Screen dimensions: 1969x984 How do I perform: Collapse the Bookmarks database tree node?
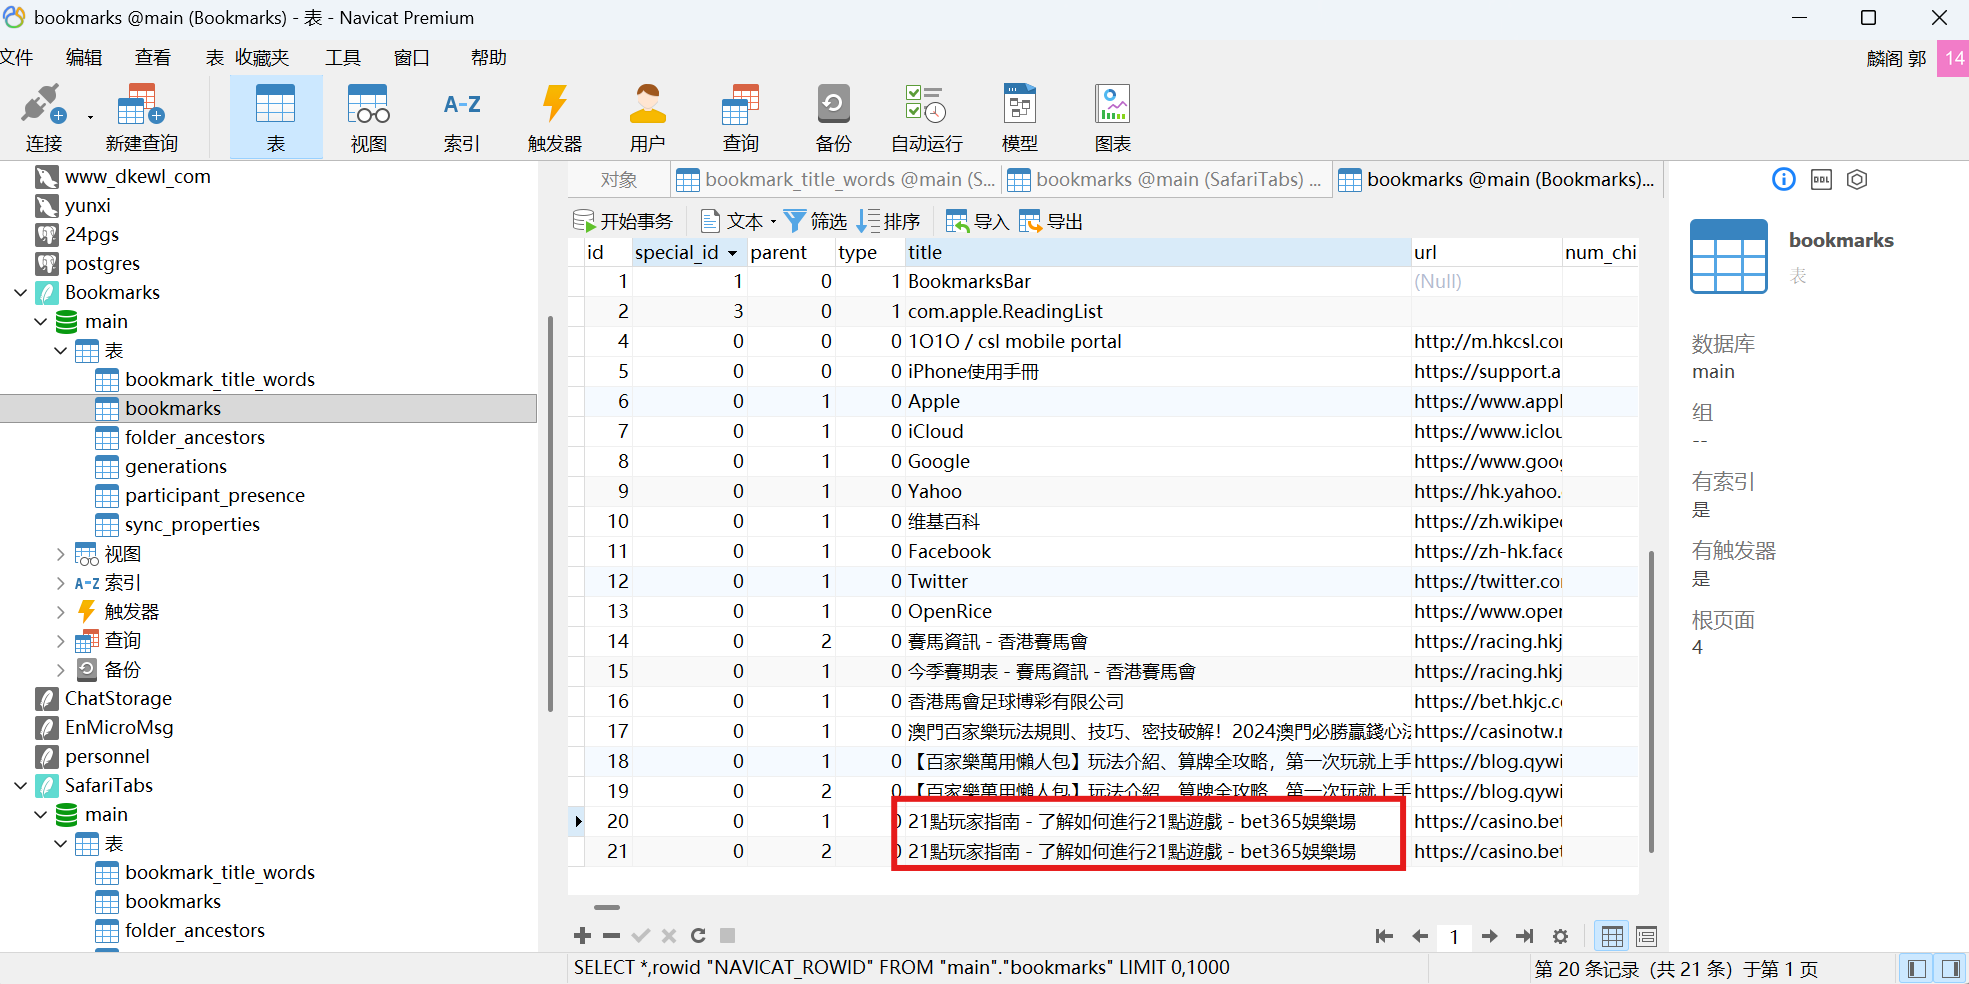(x=21, y=293)
